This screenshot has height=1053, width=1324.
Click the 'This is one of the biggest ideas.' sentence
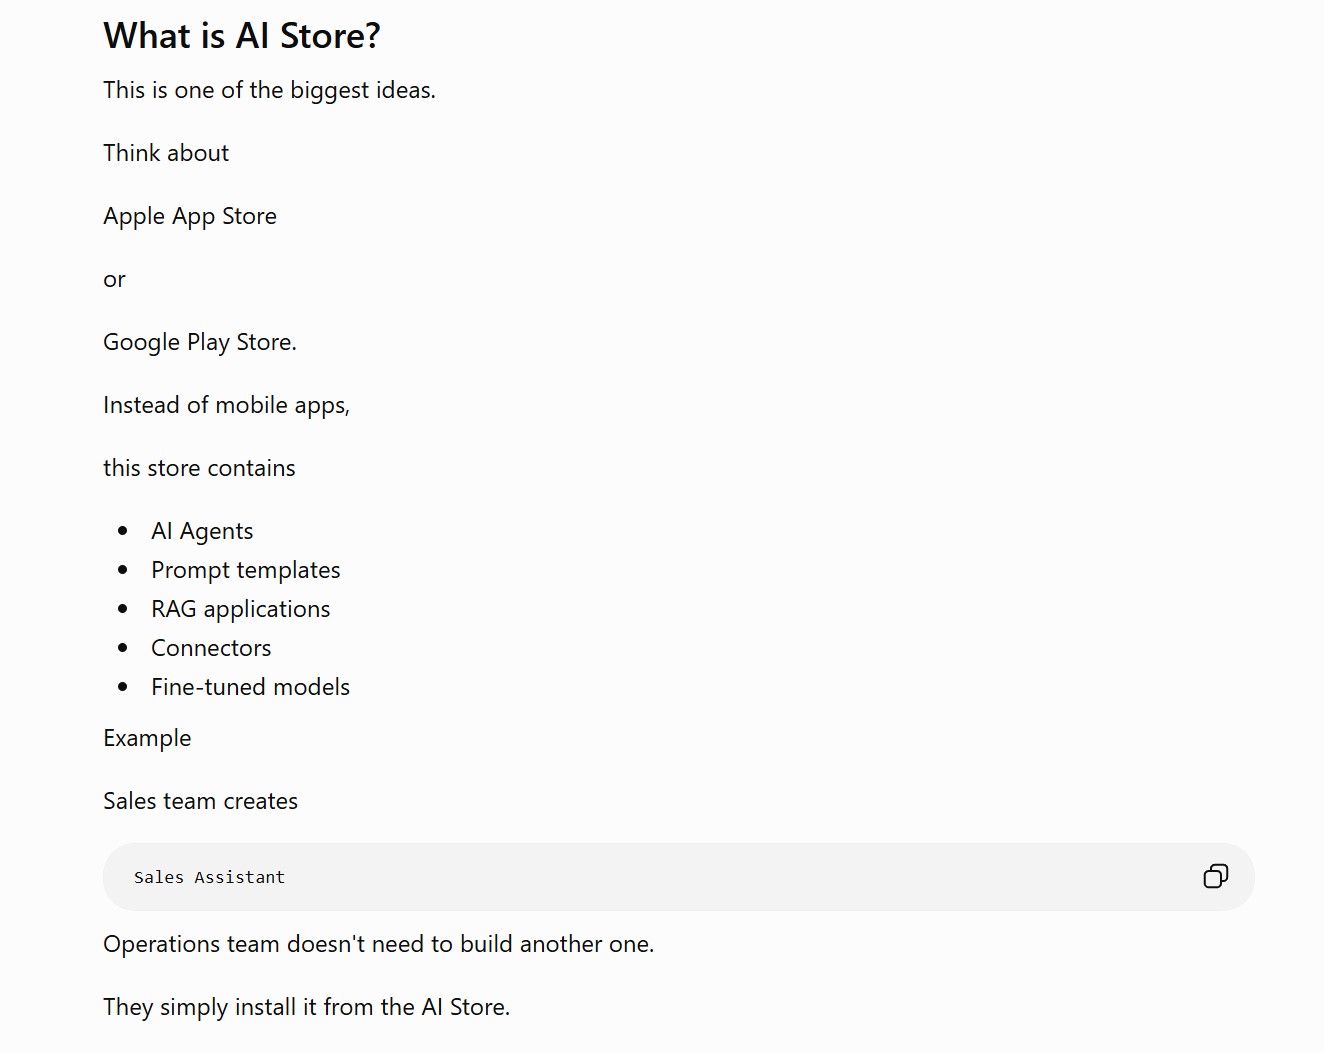tap(270, 90)
